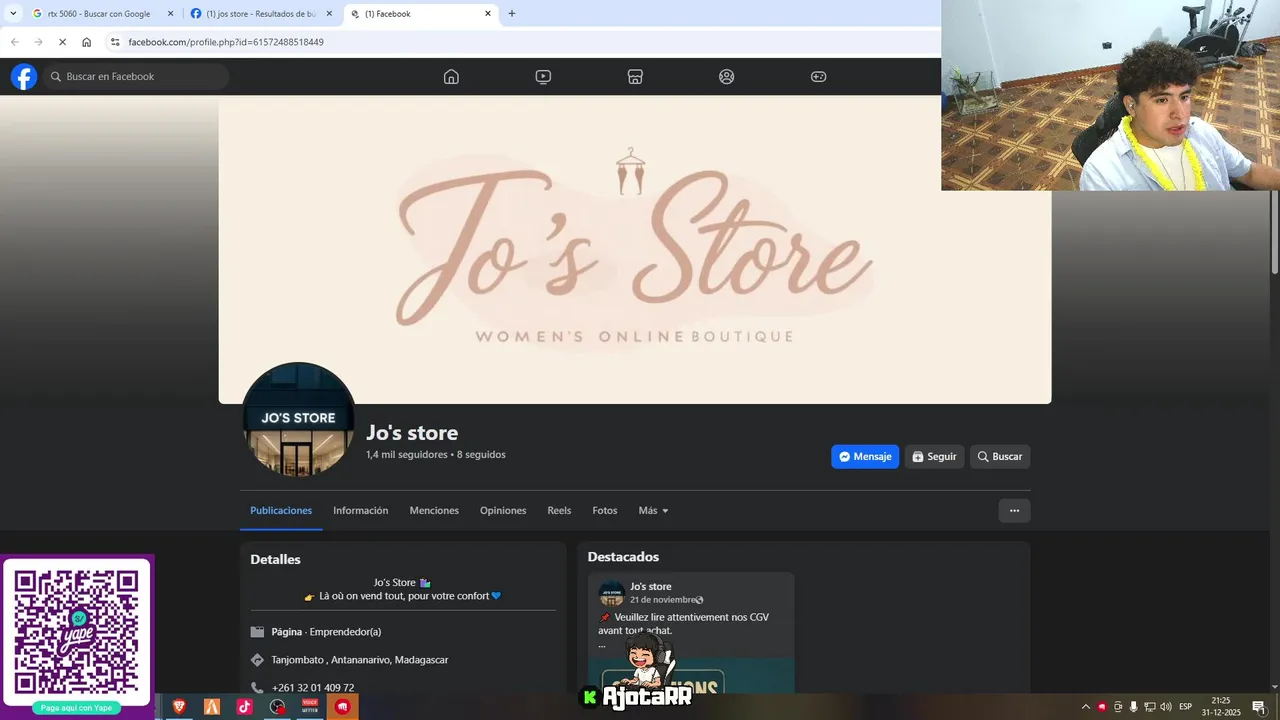The image size is (1280, 720).
Task: Switch to the Fotos tab
Action: click(x=605, y=511)
